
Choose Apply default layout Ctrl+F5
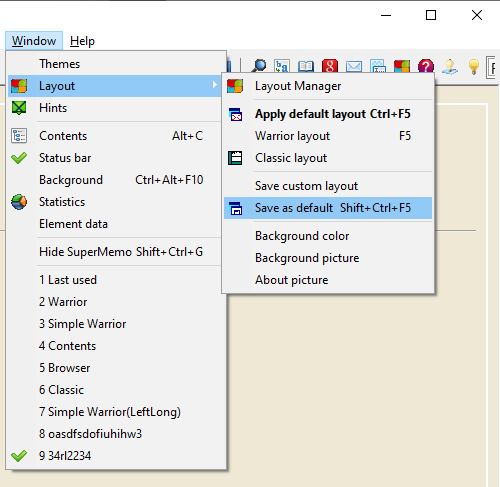328,114
